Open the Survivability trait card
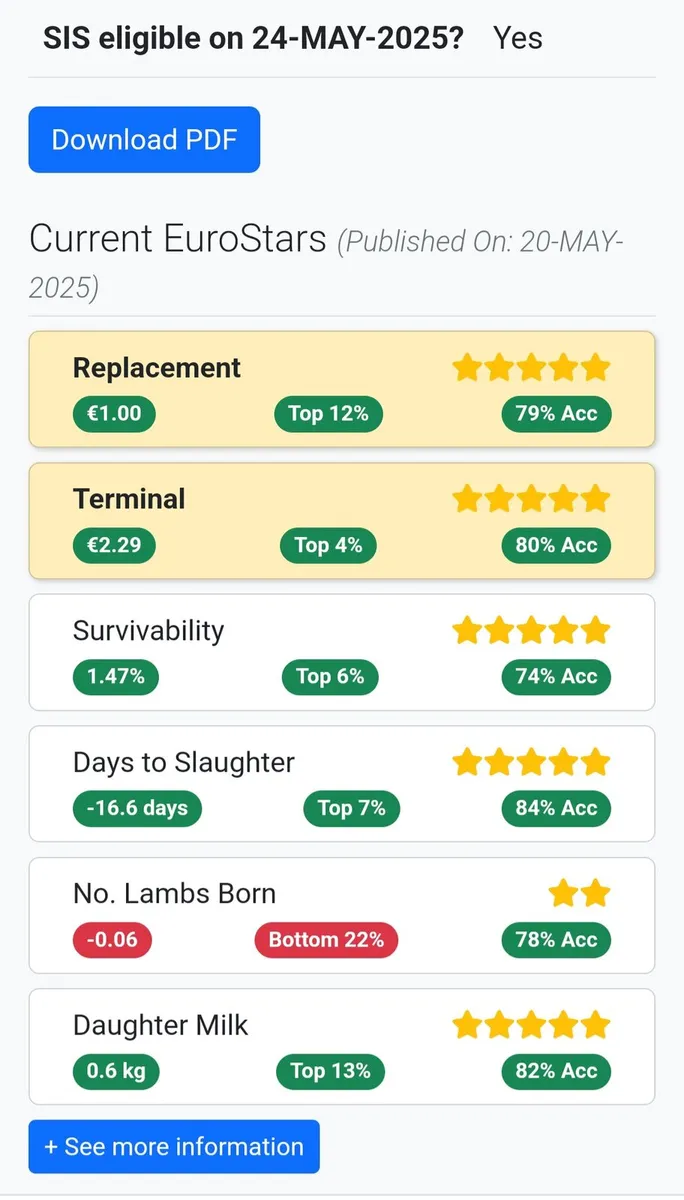Screen dimensions: 684x1200 342,652
